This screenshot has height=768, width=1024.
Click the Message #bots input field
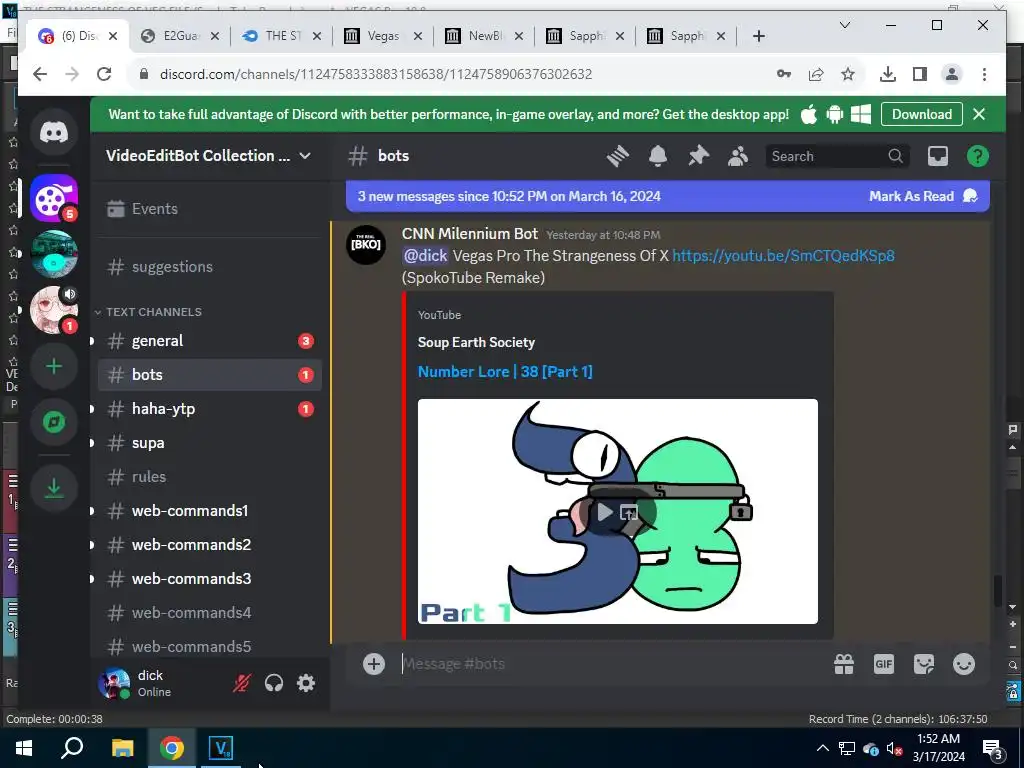coord(607,664)
